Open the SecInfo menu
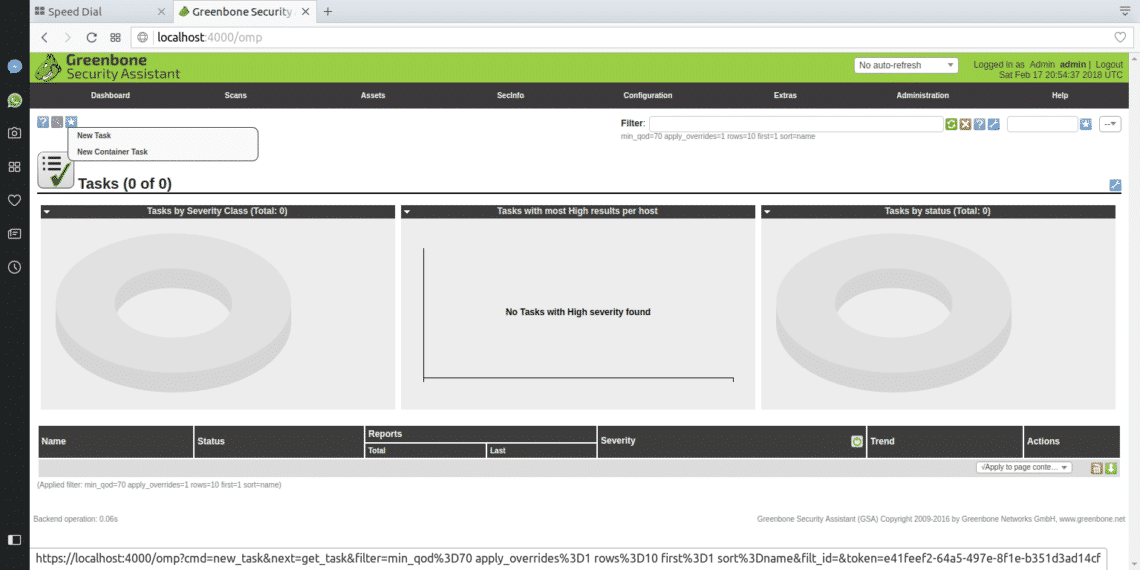Screen dimensions: 1140x570 pos(510,95)
